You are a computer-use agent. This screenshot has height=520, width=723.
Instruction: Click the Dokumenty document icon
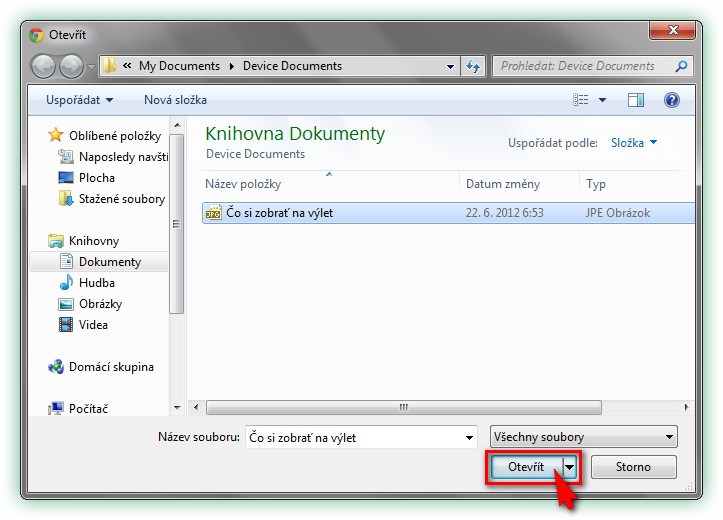[66, 261]
